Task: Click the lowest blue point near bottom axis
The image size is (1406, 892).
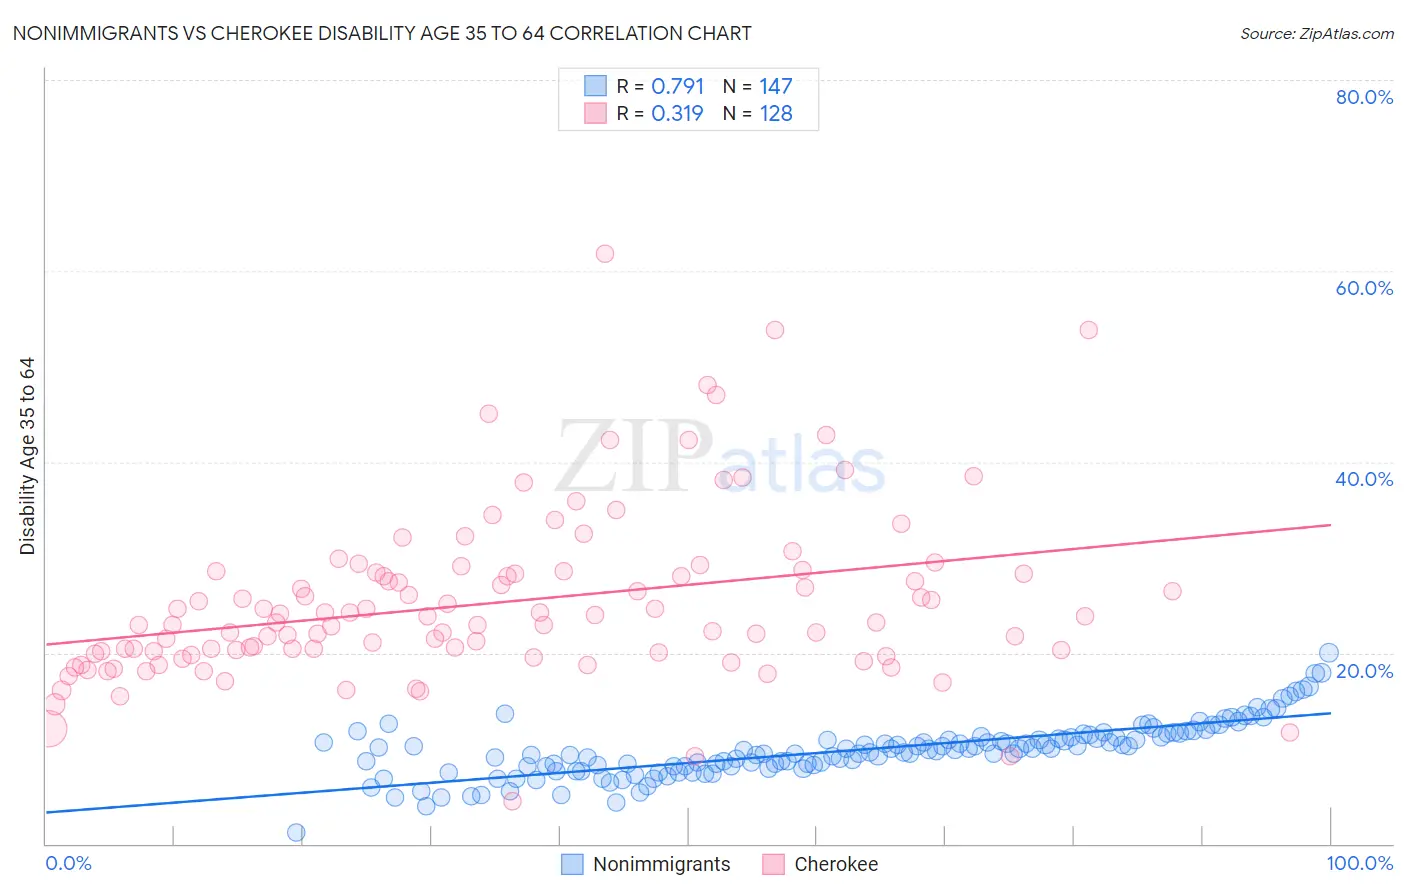Action: click(296, 832)
